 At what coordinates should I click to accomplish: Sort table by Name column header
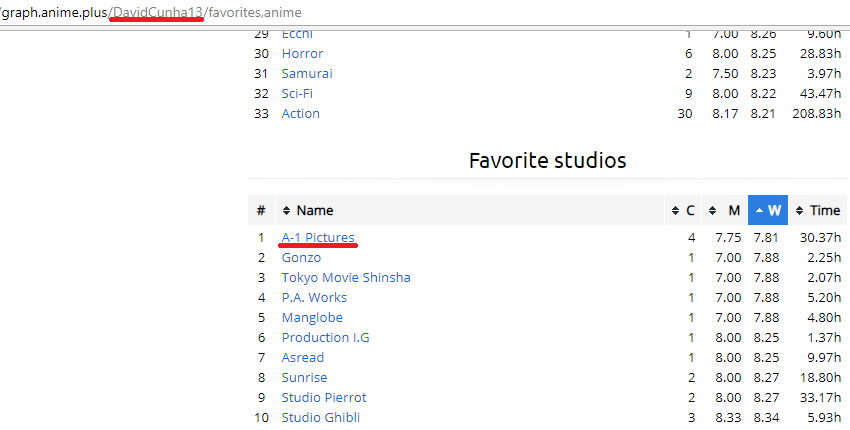point(315,210)
